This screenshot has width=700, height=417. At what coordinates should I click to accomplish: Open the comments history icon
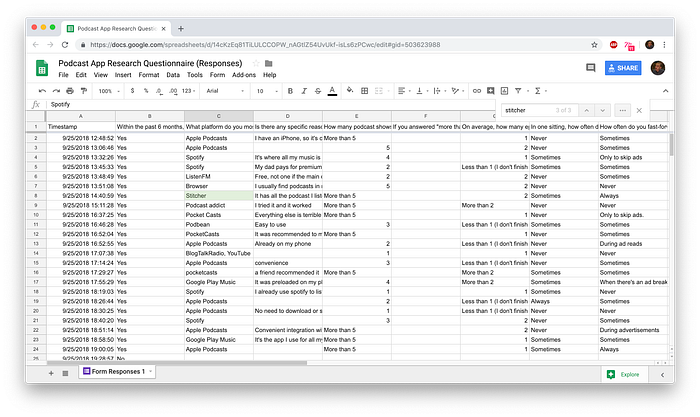coord(591,68)
